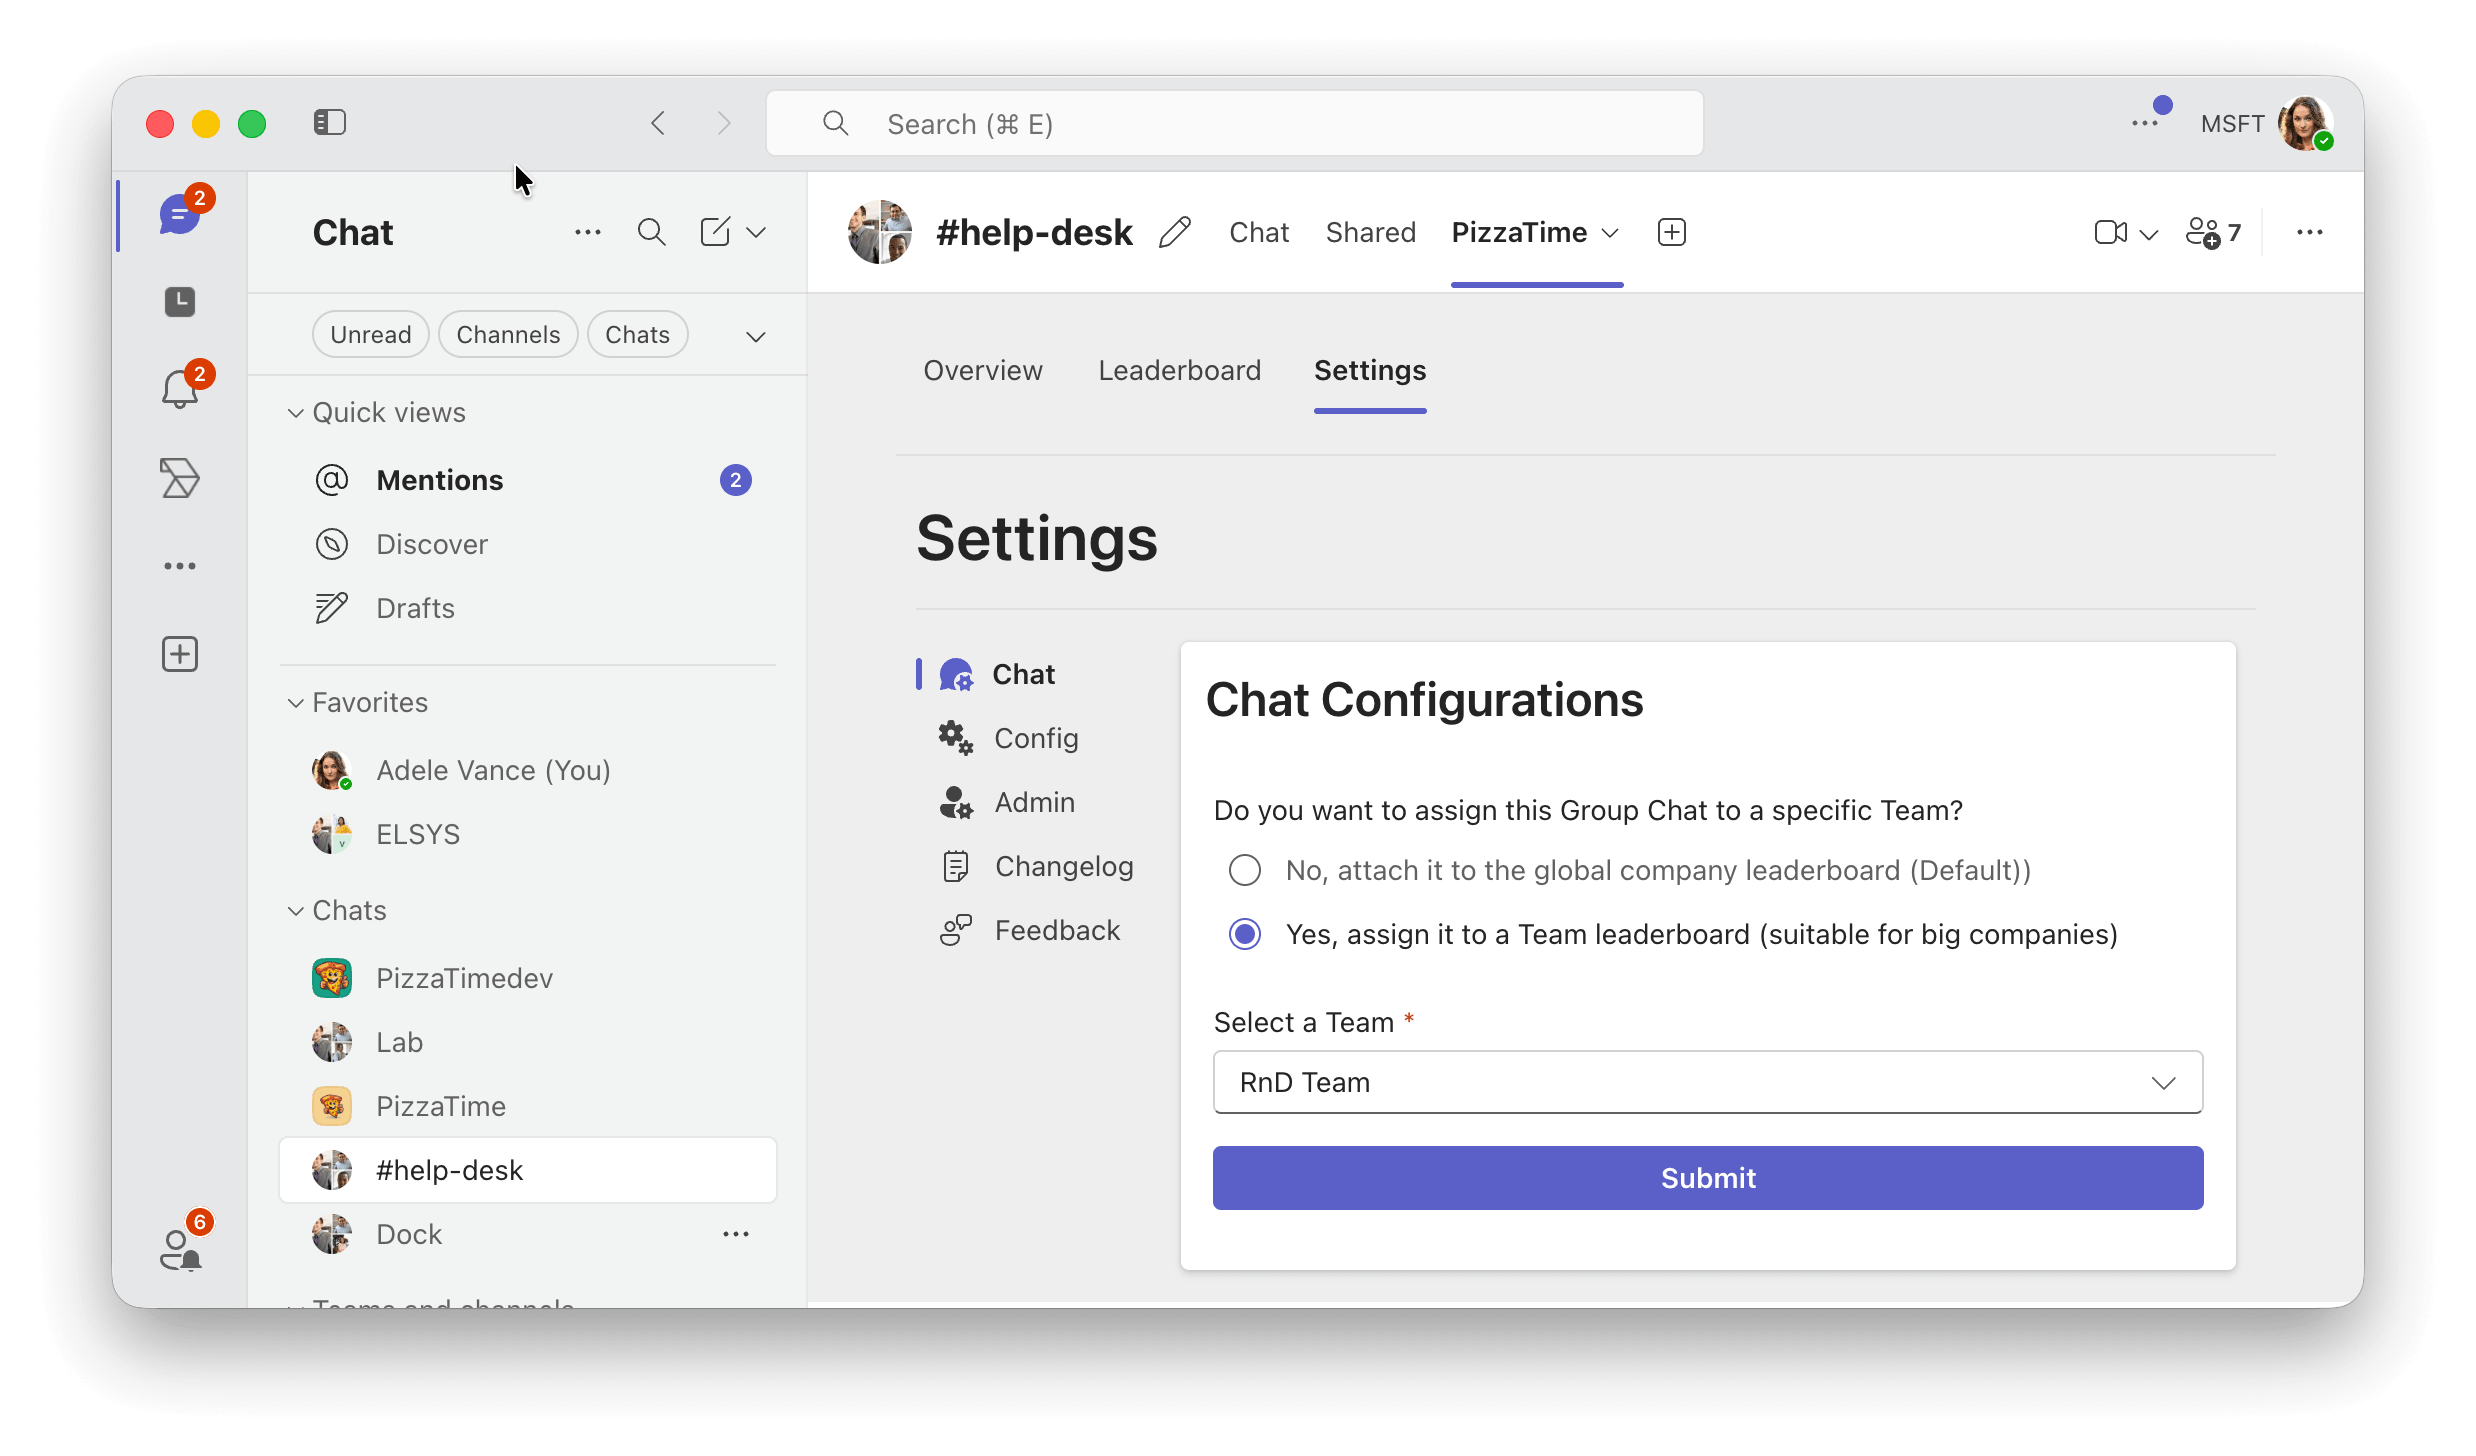The width and height of the screenshot is (2476, 1456).
Task: Open Dock chat more options ellipsis
Action: coord(736,1234)
